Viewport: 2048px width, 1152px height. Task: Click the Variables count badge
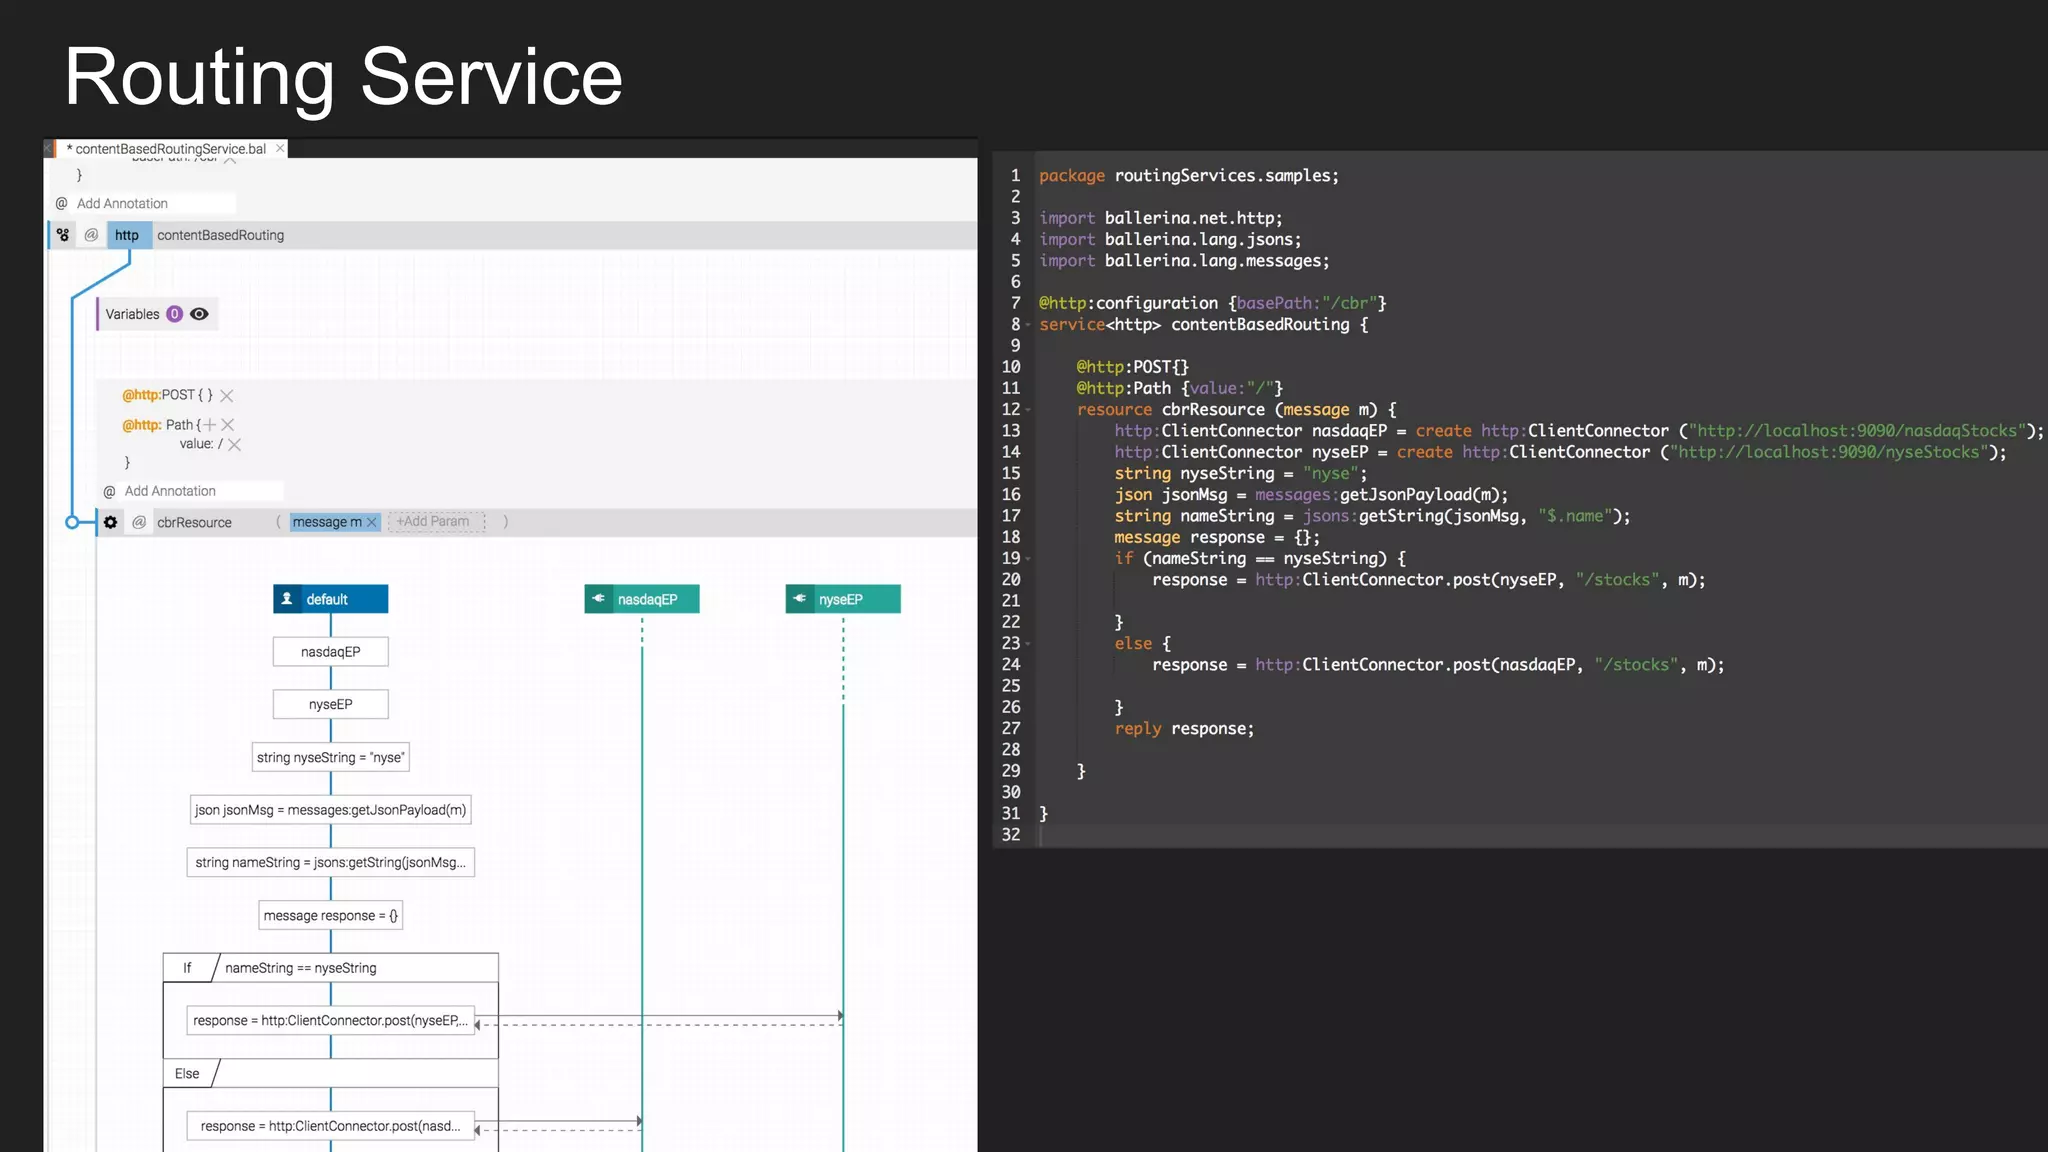[175, 314]
